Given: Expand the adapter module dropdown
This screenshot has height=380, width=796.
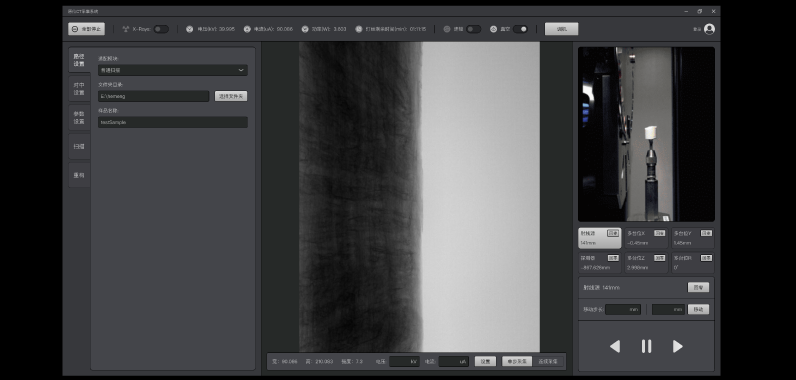Looking at the screenshot, I should [x=173, y=70].
